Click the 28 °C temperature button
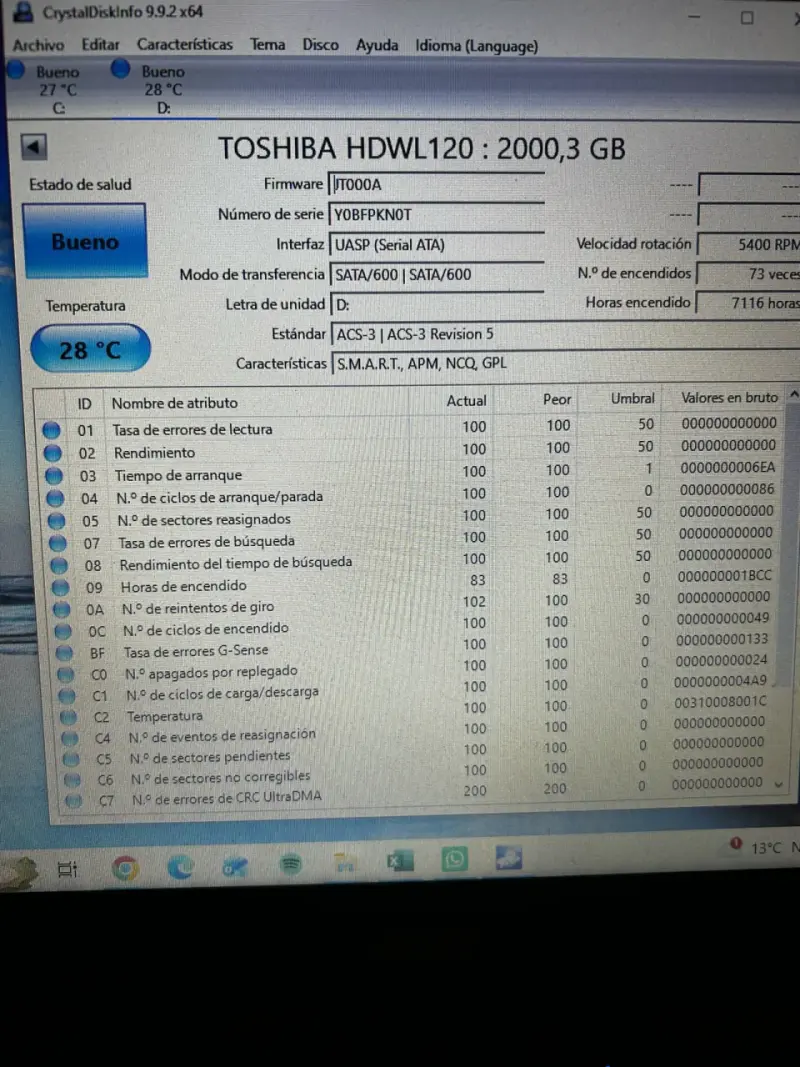This screenshot has height=1067, width=800. (x=90, y=349)
